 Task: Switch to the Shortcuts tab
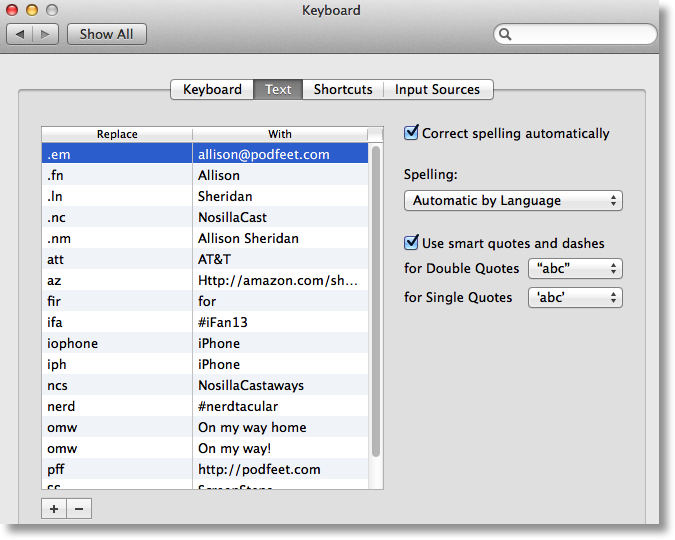coord(342,90)
